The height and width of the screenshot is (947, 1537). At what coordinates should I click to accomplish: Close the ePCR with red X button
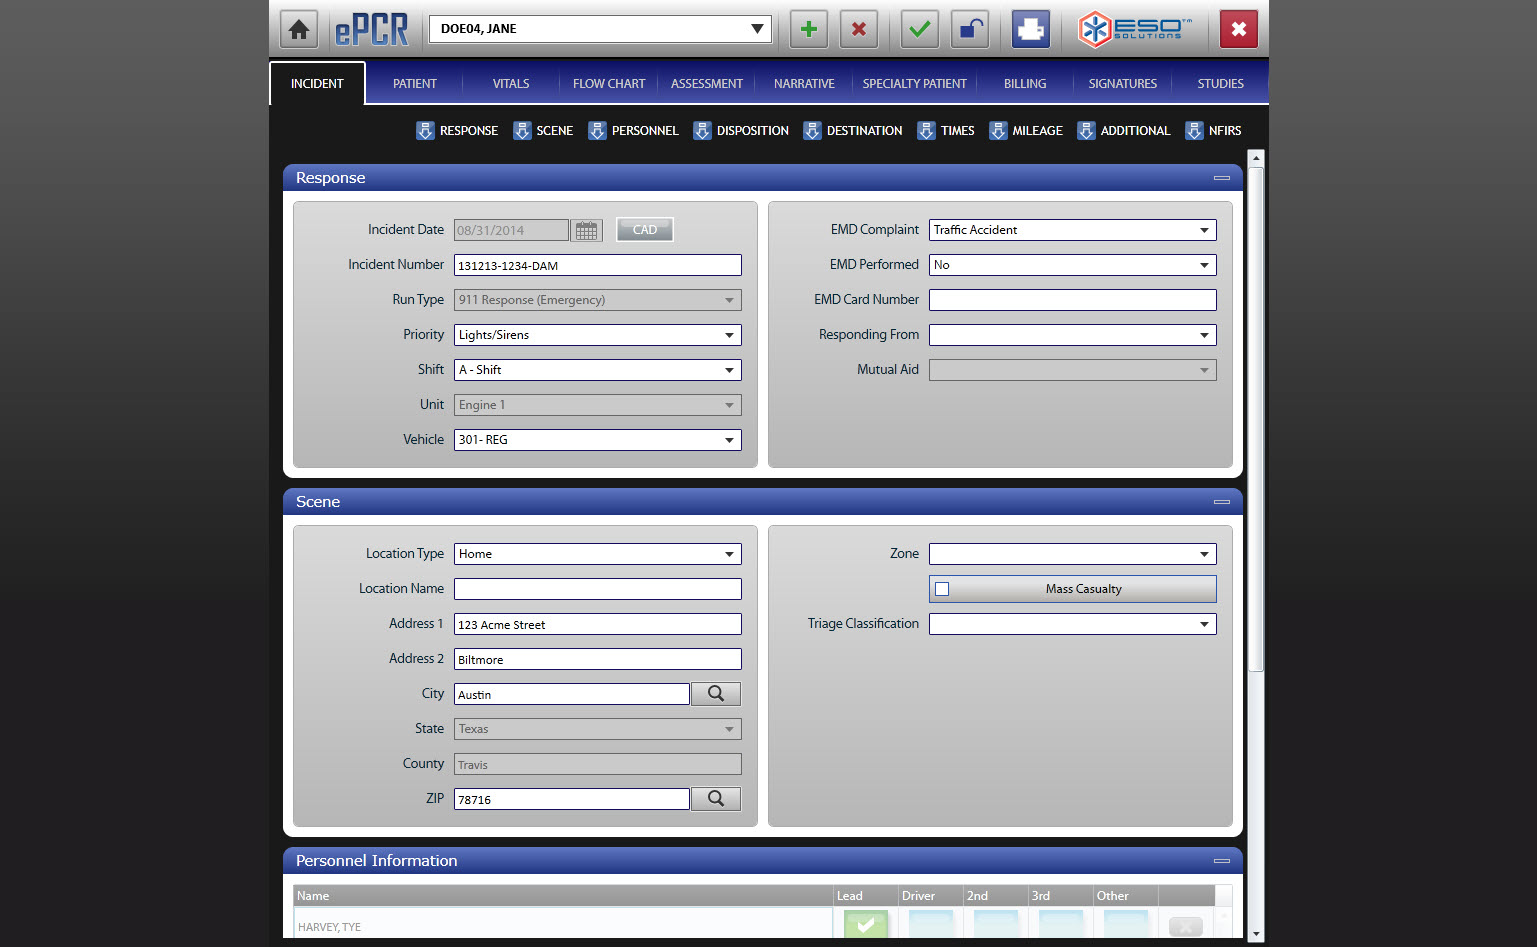(1239, 29)
